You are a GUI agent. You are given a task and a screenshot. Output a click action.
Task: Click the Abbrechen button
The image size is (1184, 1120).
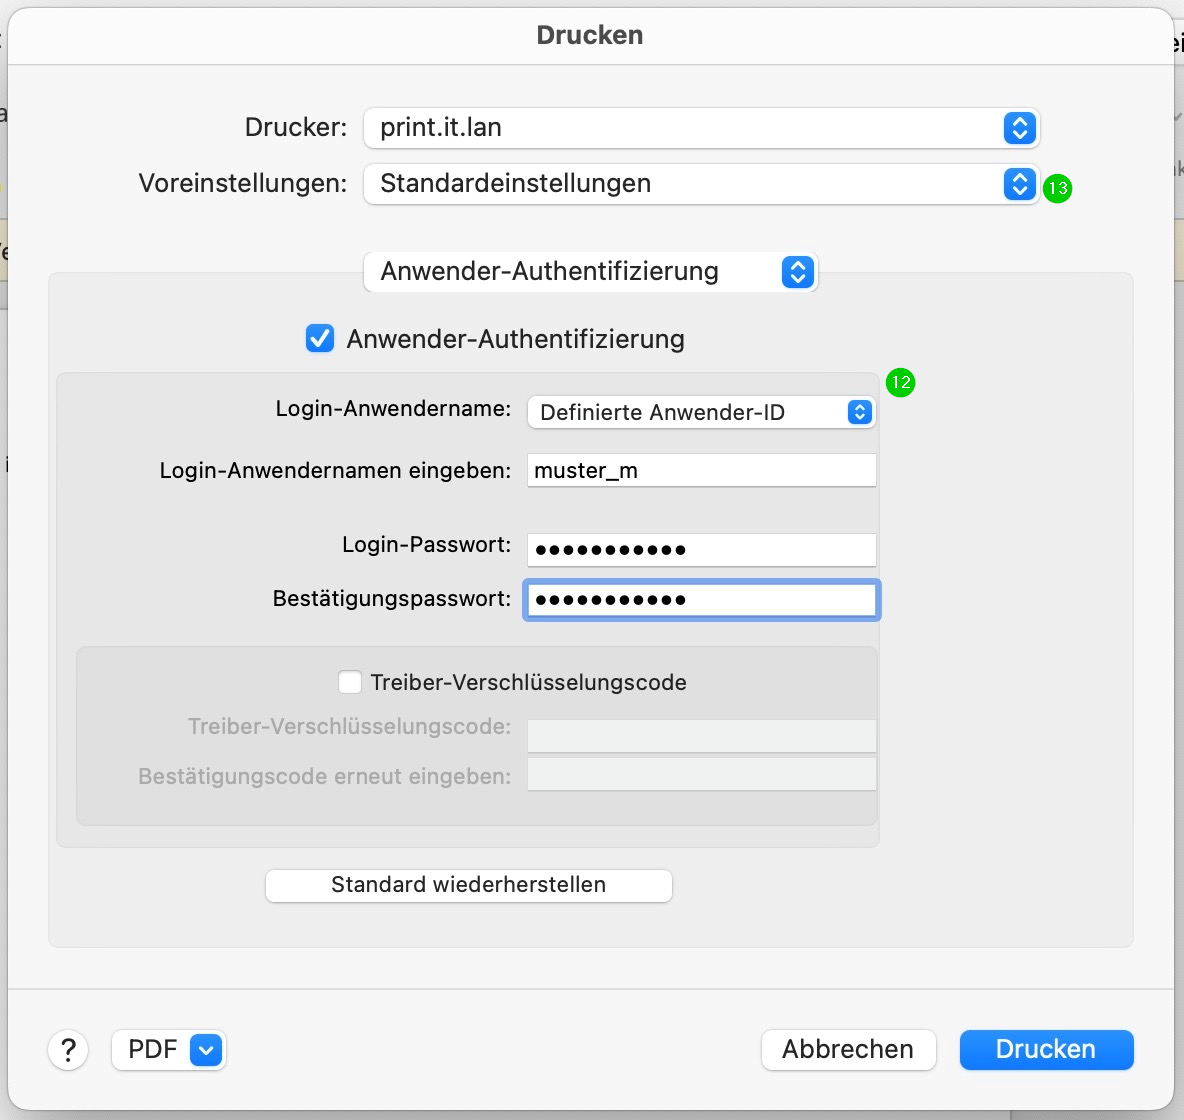point(848,1050)
